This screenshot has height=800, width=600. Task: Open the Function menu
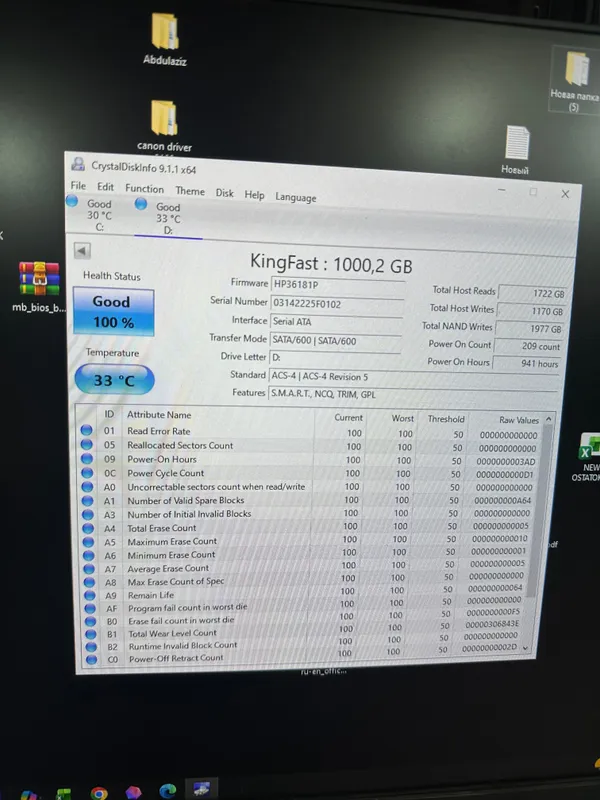(x=144, y=189)
